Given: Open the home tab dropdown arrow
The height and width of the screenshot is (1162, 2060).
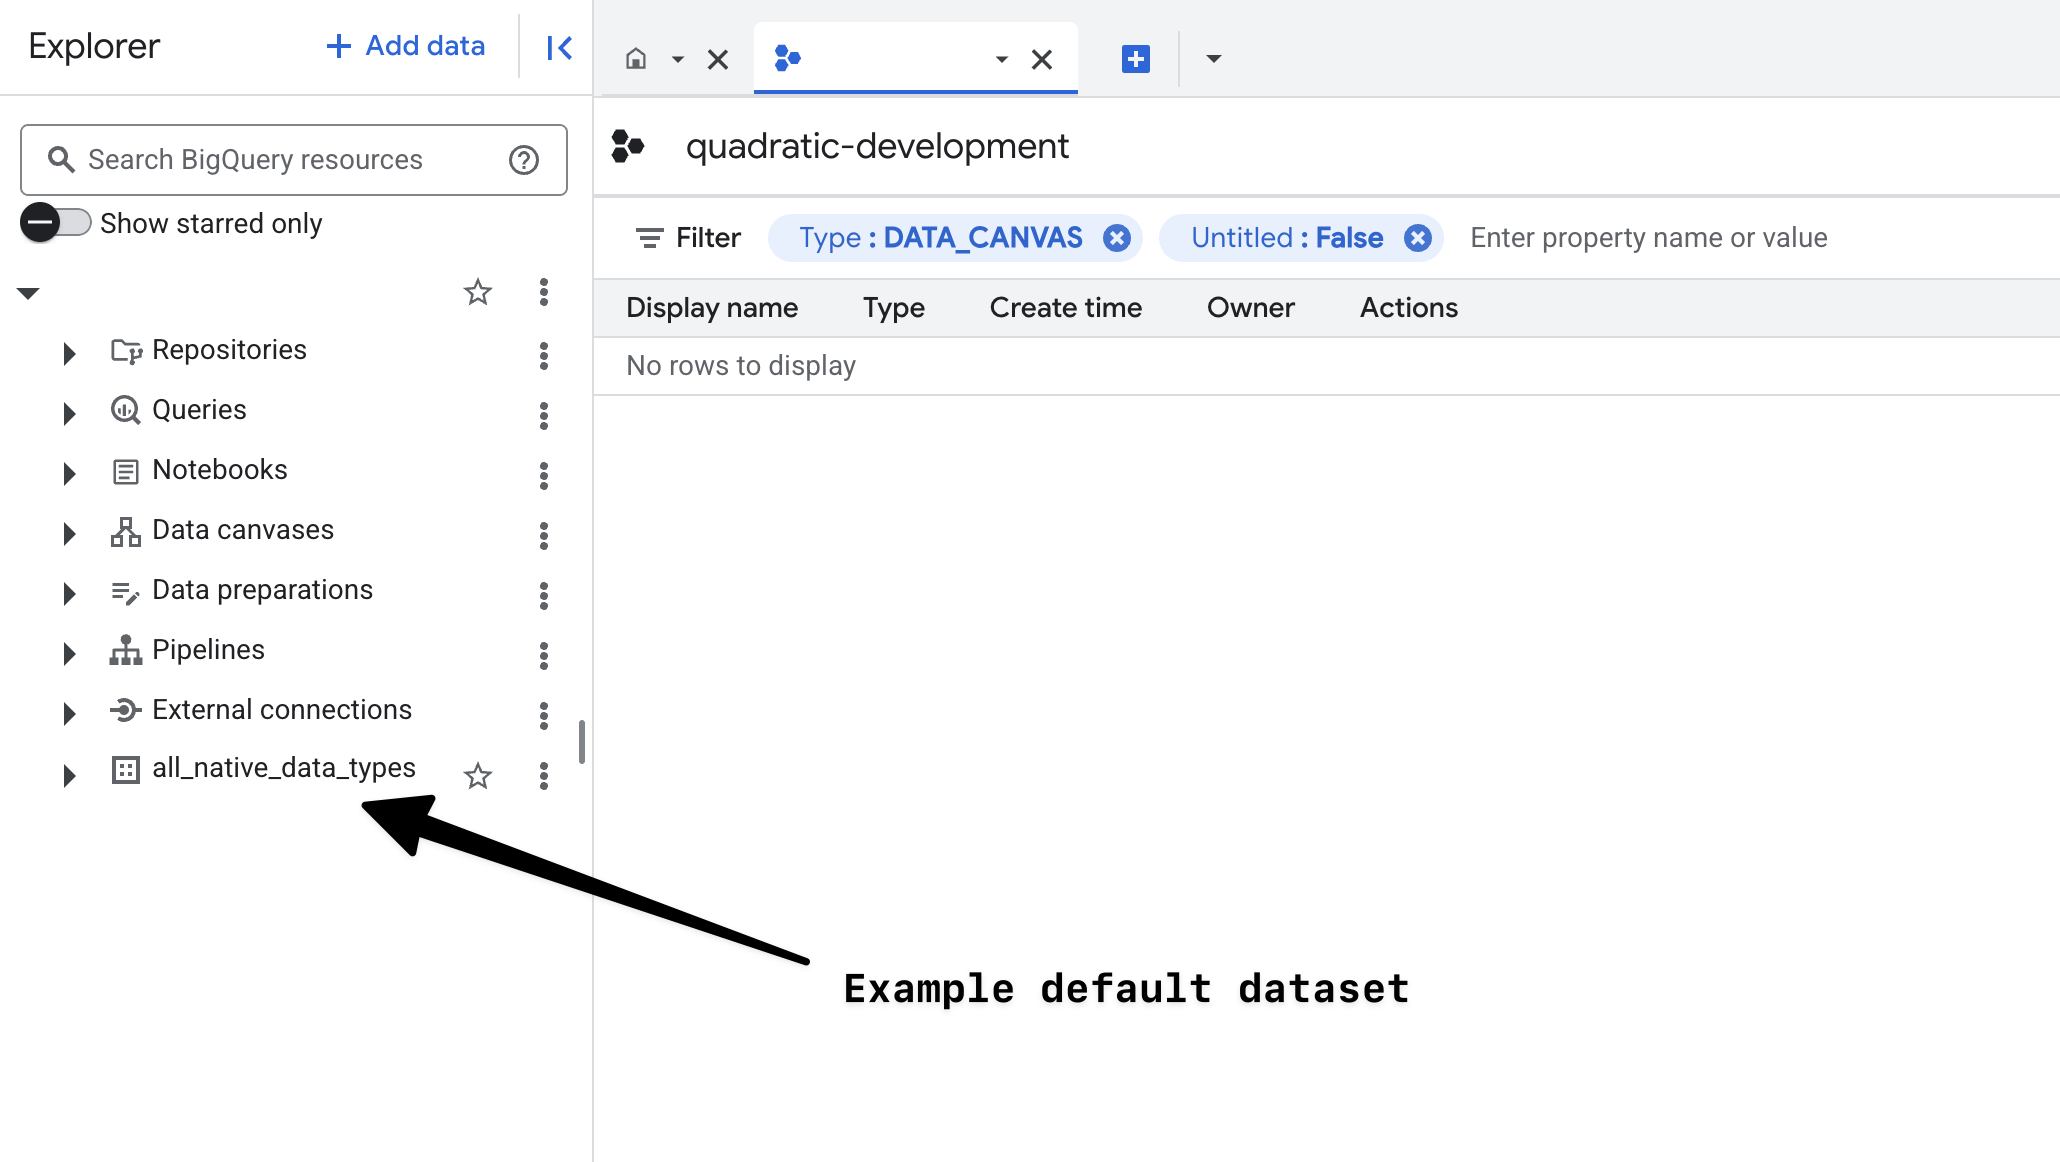Looking at the screenshot, I should 677,60.
